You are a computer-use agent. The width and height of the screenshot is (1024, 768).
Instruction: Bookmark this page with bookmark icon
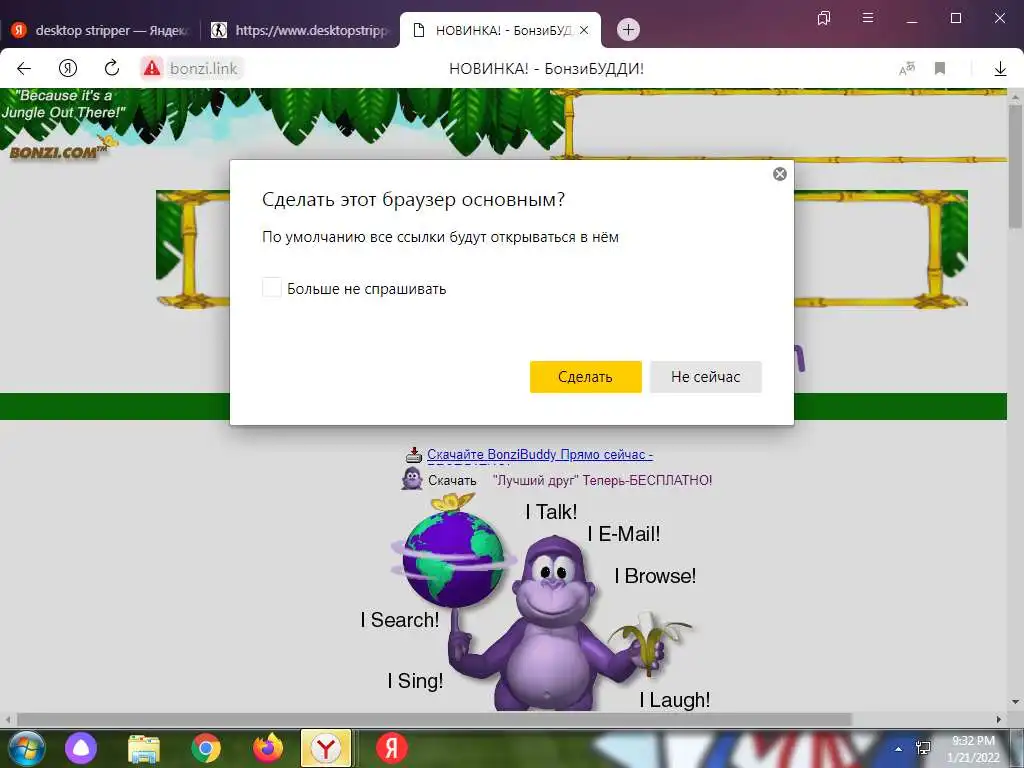click(x=940, y=68)
